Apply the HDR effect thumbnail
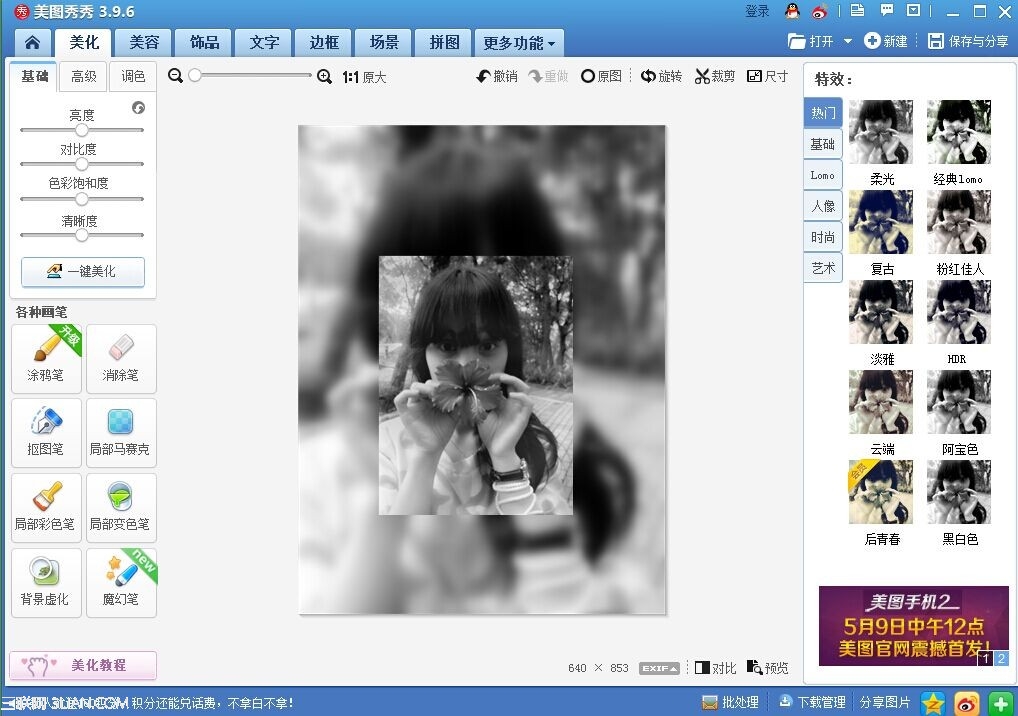 (959, 312)
